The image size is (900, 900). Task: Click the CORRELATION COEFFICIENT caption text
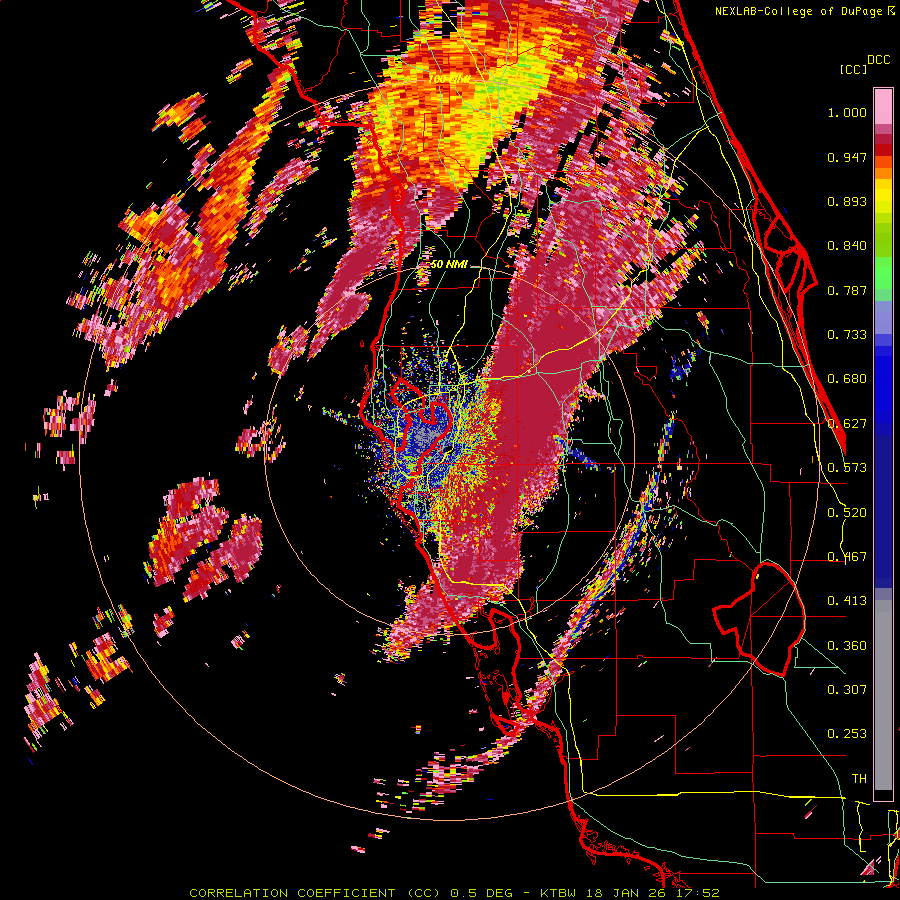point(314,893)
